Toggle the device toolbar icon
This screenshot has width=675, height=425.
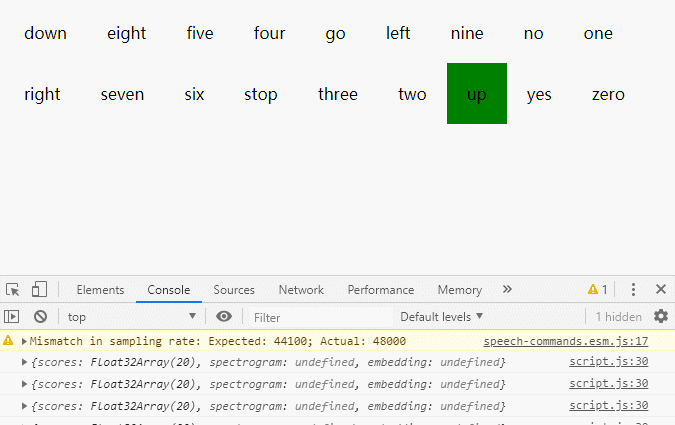tap(39, 290)
